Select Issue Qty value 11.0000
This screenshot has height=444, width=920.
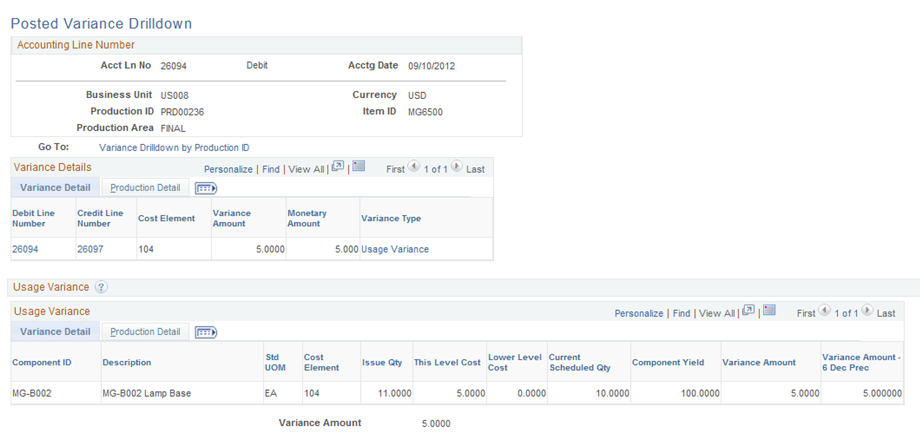coord(395,394)
